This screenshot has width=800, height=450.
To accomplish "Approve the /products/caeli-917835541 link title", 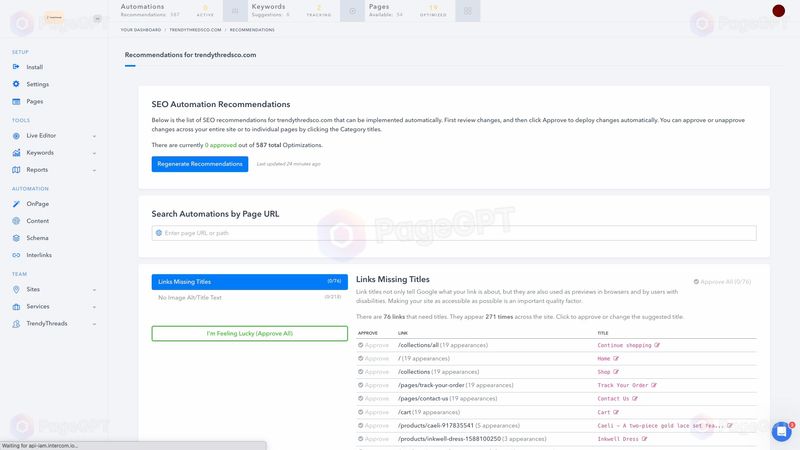I will pos(373,425).
